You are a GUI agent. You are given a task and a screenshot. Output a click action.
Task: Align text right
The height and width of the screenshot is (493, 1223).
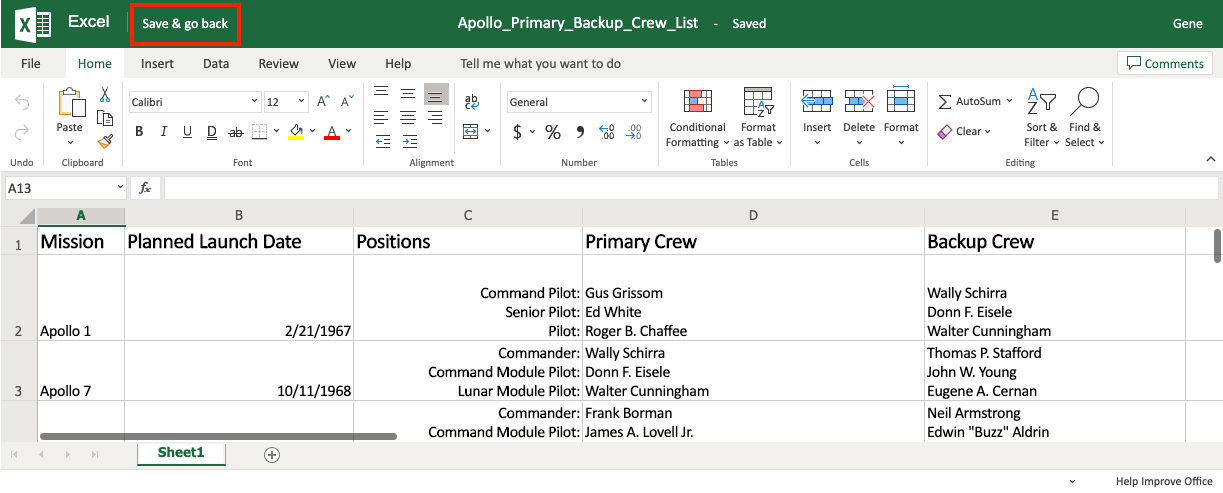[x=435, y=117]
